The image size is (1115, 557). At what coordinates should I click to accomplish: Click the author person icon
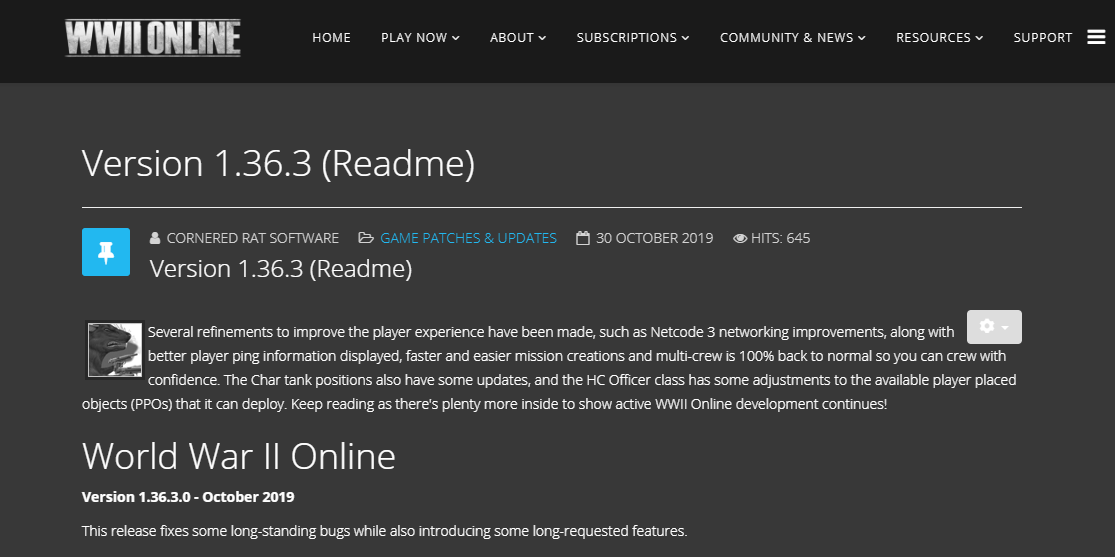pos(155,238)
